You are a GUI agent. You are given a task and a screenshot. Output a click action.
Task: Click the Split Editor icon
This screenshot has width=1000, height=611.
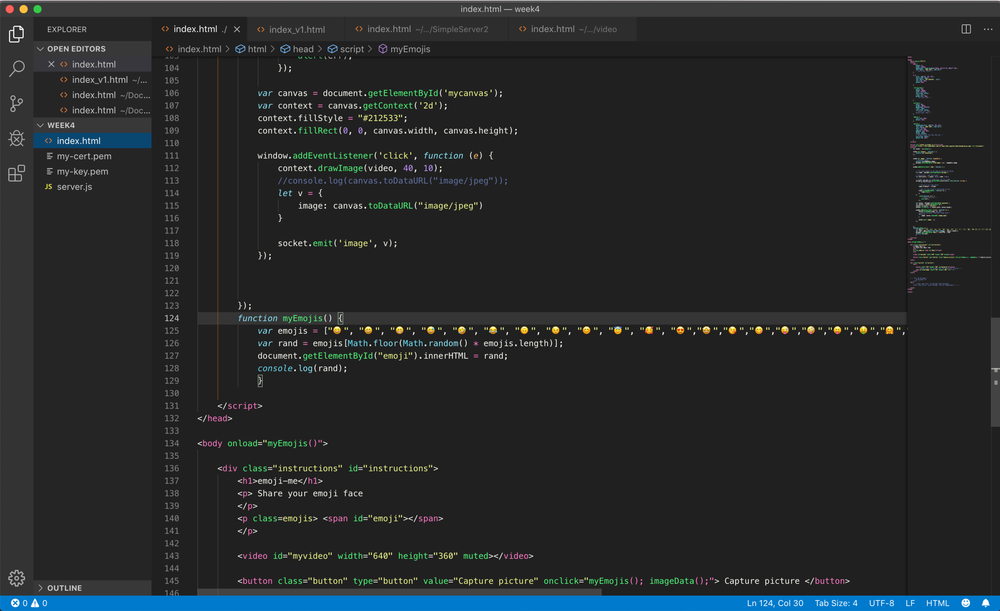[966, 29]
